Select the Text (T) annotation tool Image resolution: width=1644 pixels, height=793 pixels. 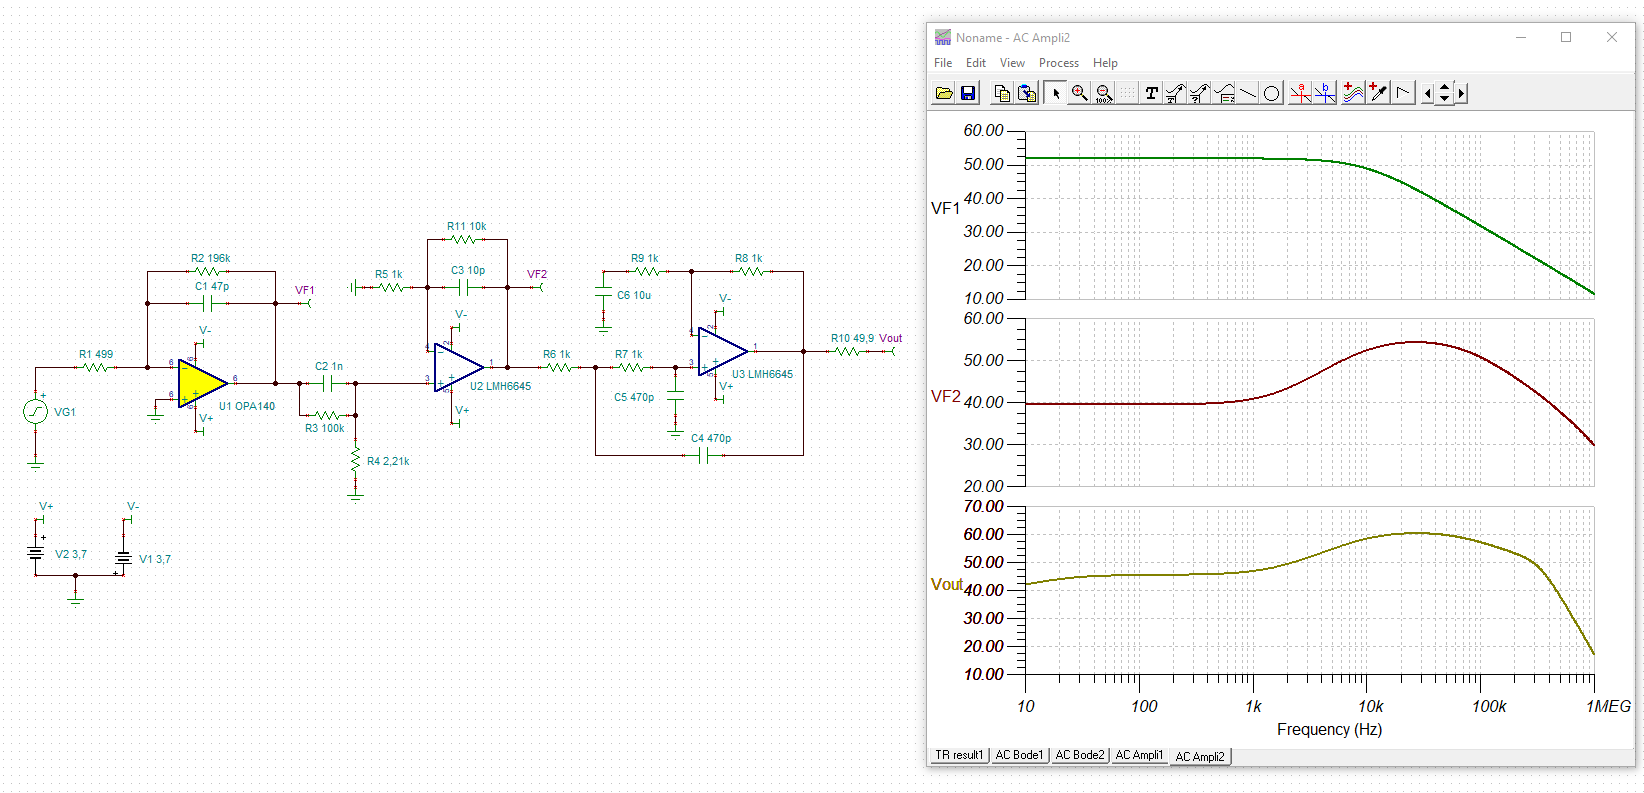click(1152, 93)
